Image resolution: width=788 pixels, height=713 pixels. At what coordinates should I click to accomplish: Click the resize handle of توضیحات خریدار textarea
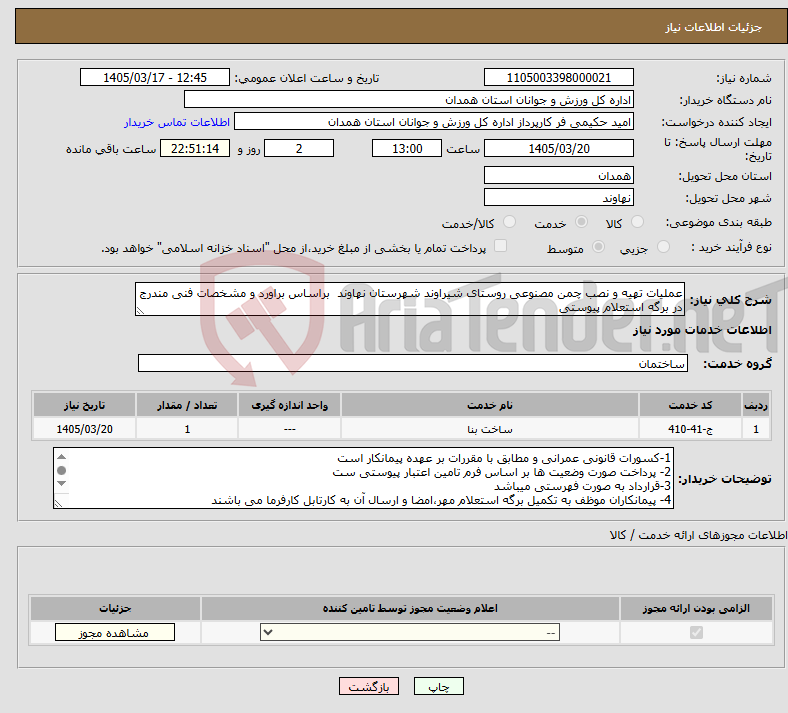[58, 503]
